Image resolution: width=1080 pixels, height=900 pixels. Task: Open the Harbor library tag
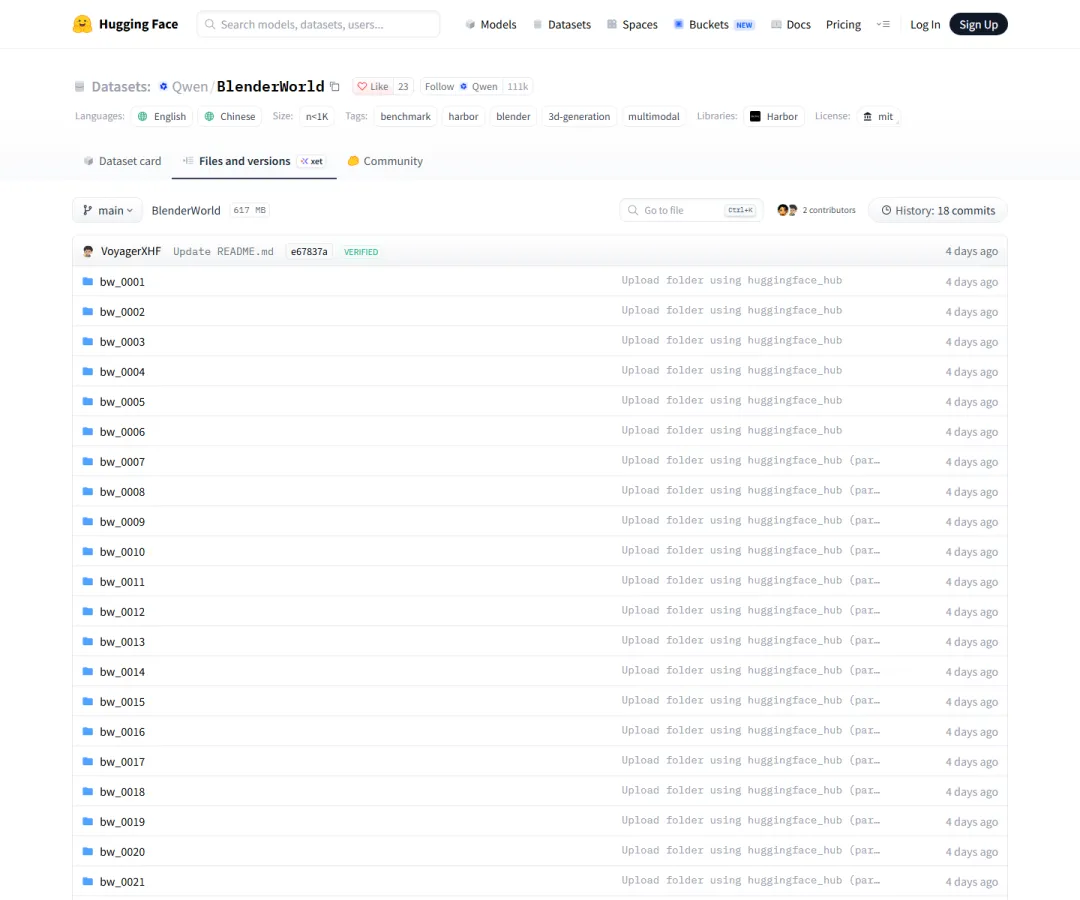774,116
